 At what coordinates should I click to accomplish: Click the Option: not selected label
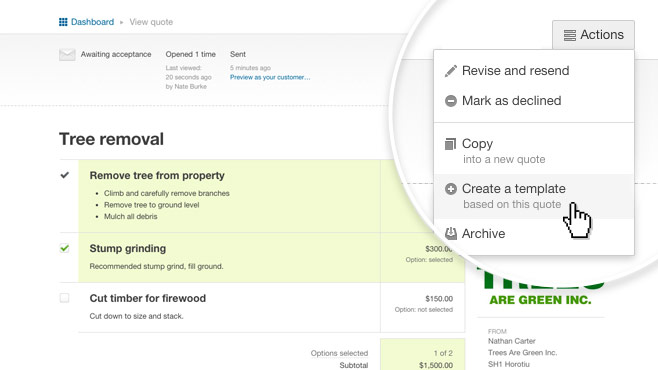click(x=423, y=310)
